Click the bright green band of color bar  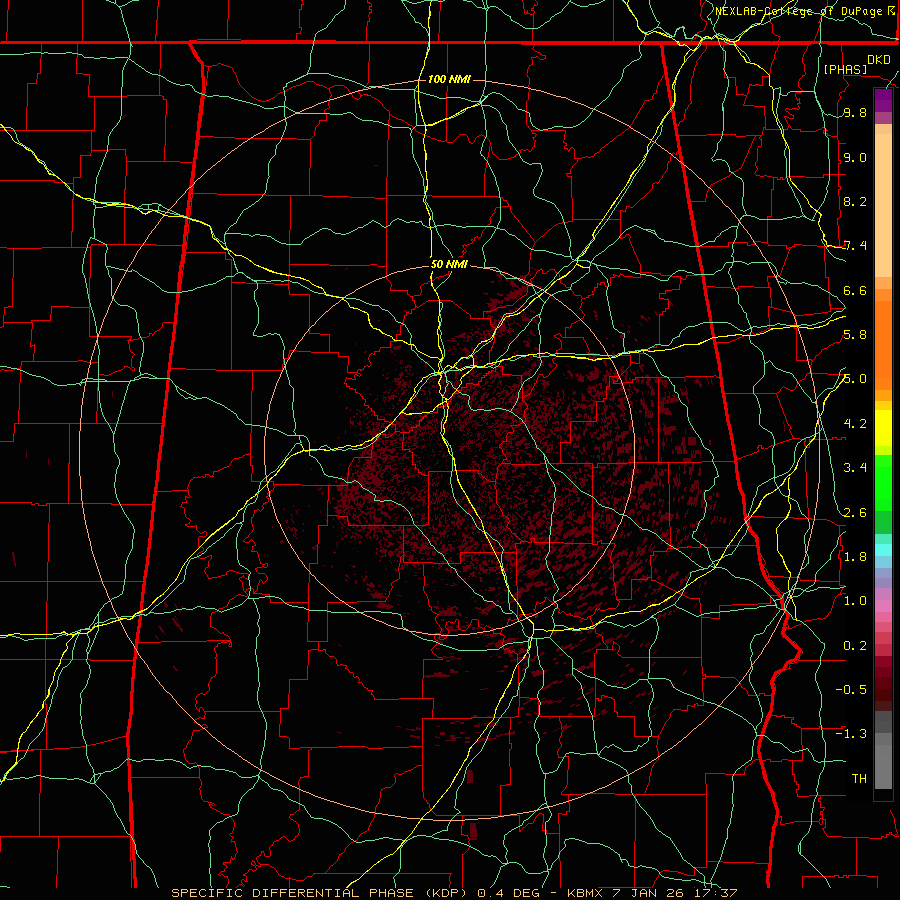click(x=883, y=483)
